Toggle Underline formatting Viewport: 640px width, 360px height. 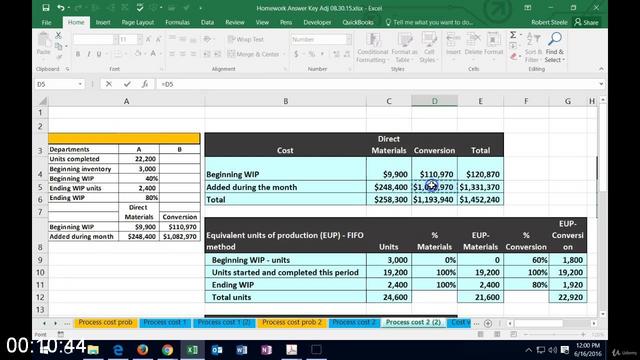99,54
